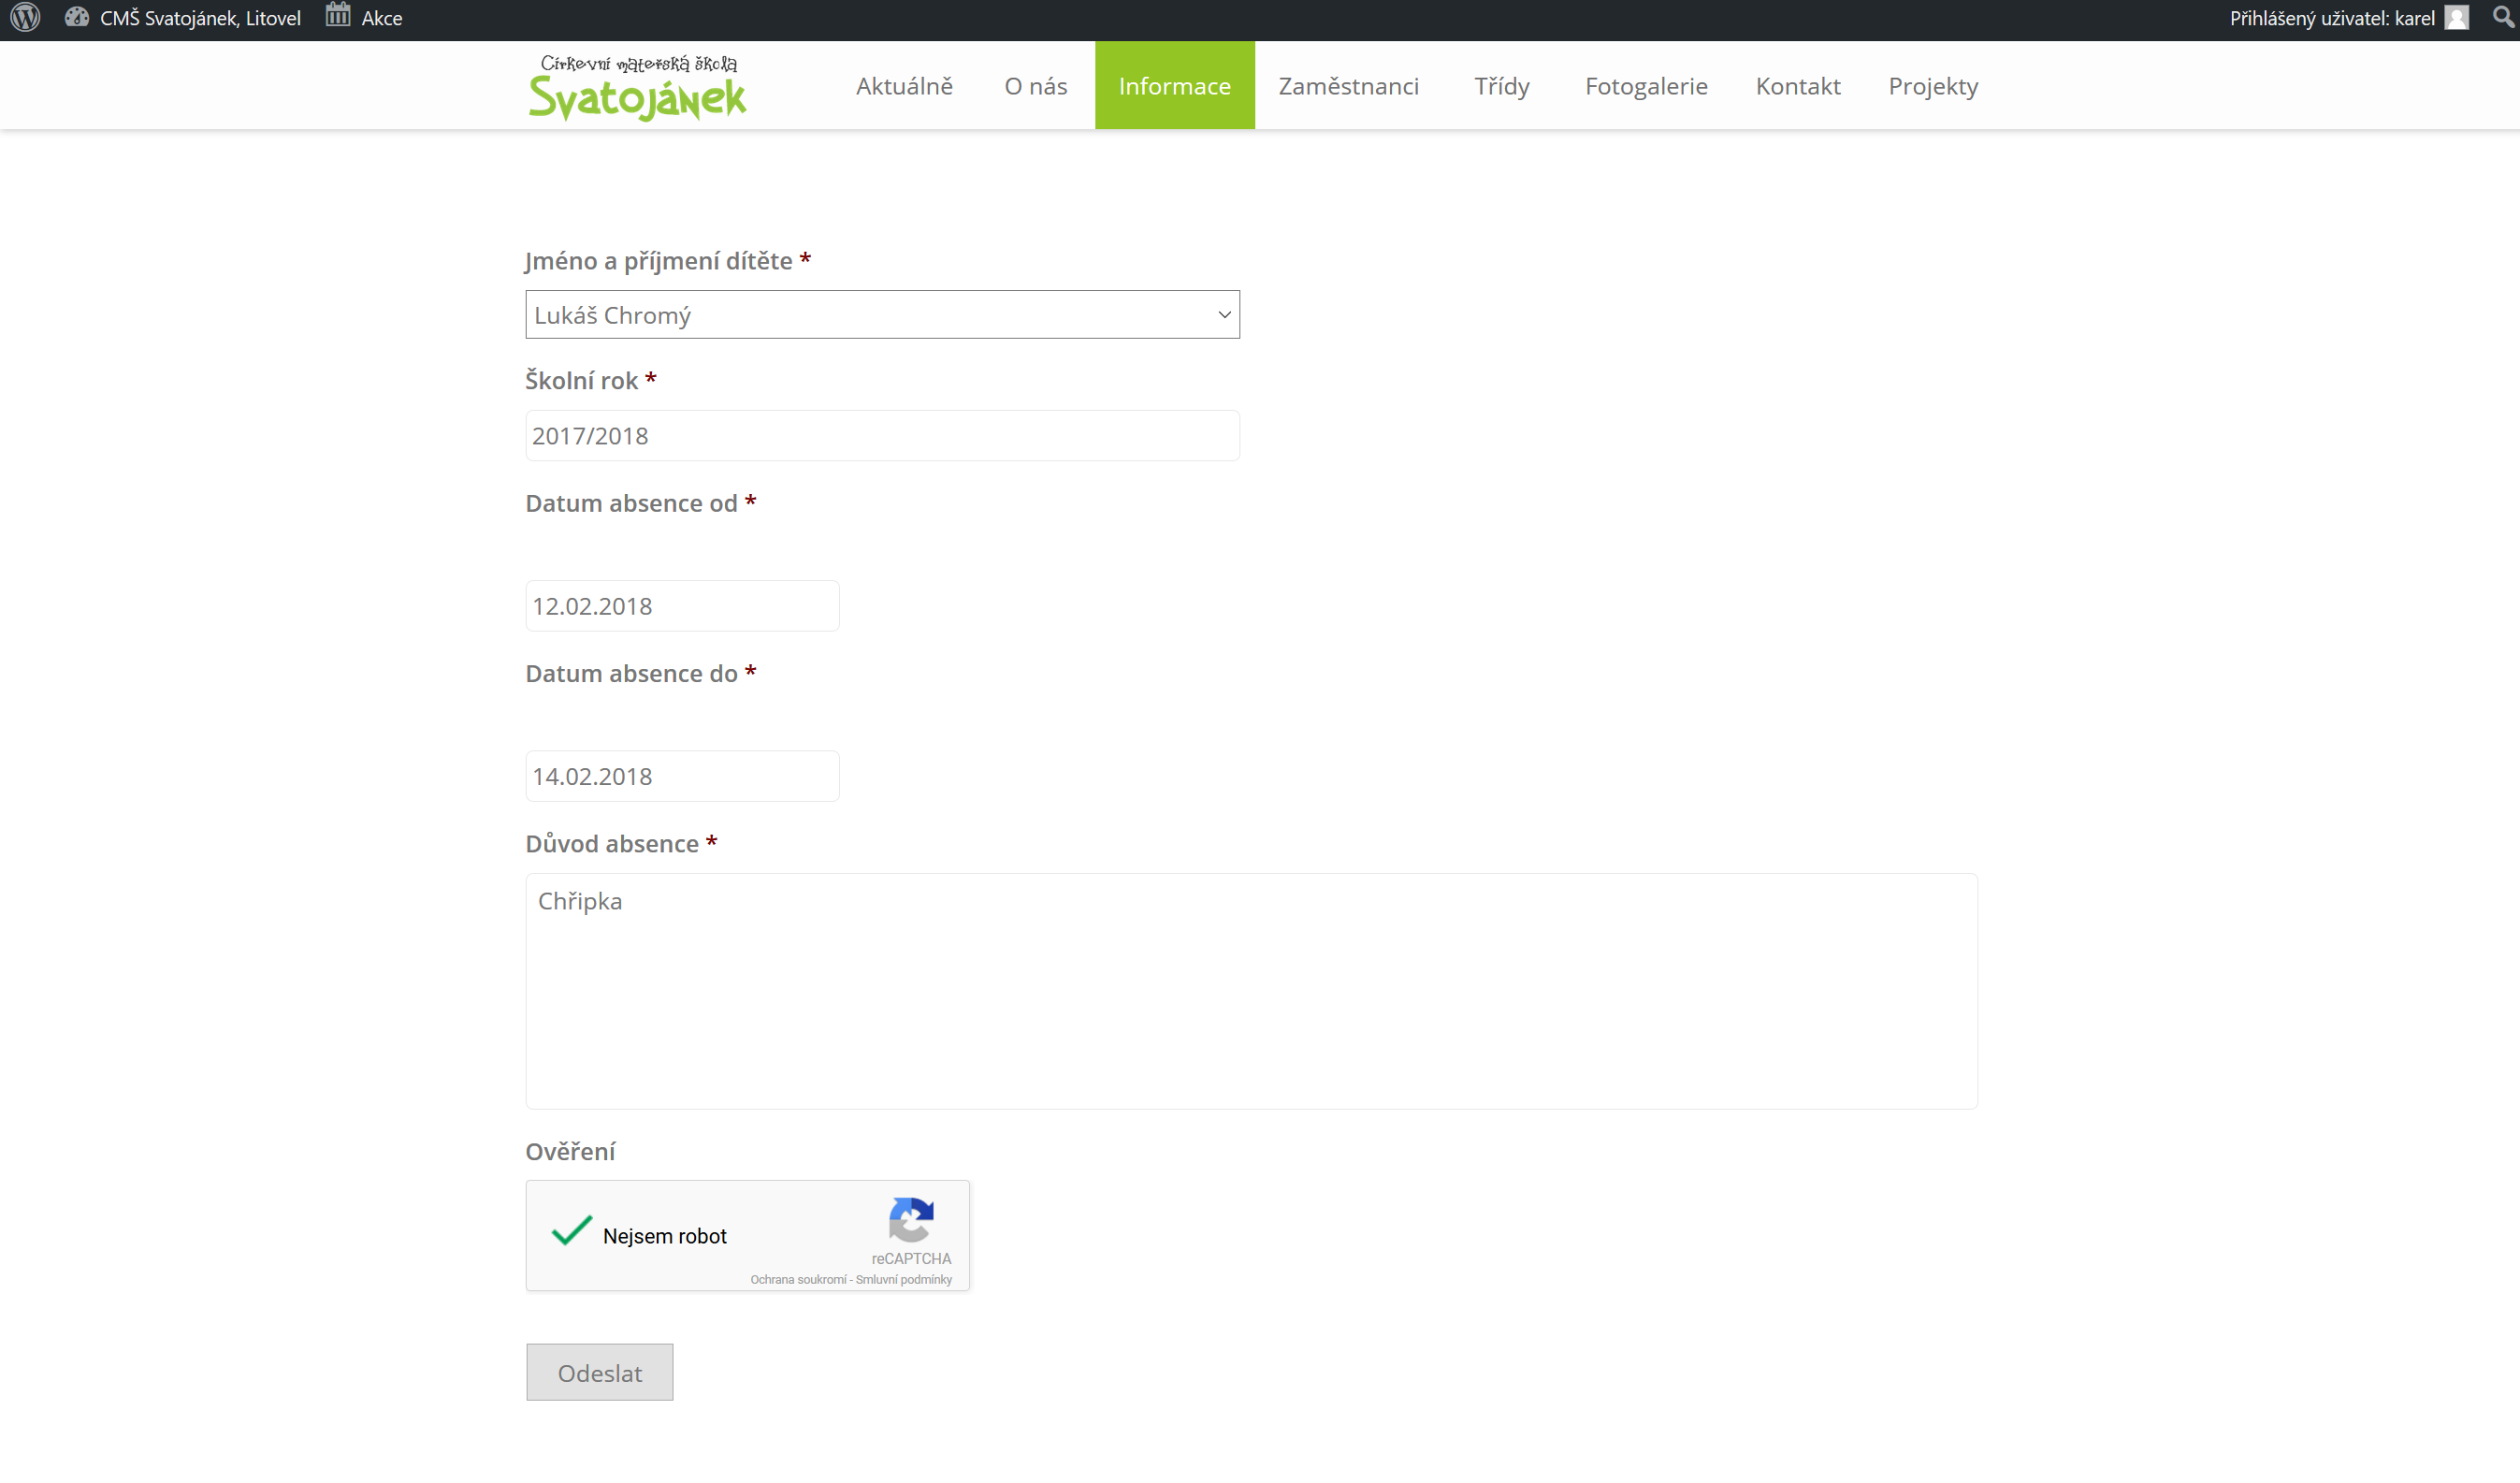Click the user avatar icon
This screenshot has width=2520, height=1483.
click(2457, 18)
